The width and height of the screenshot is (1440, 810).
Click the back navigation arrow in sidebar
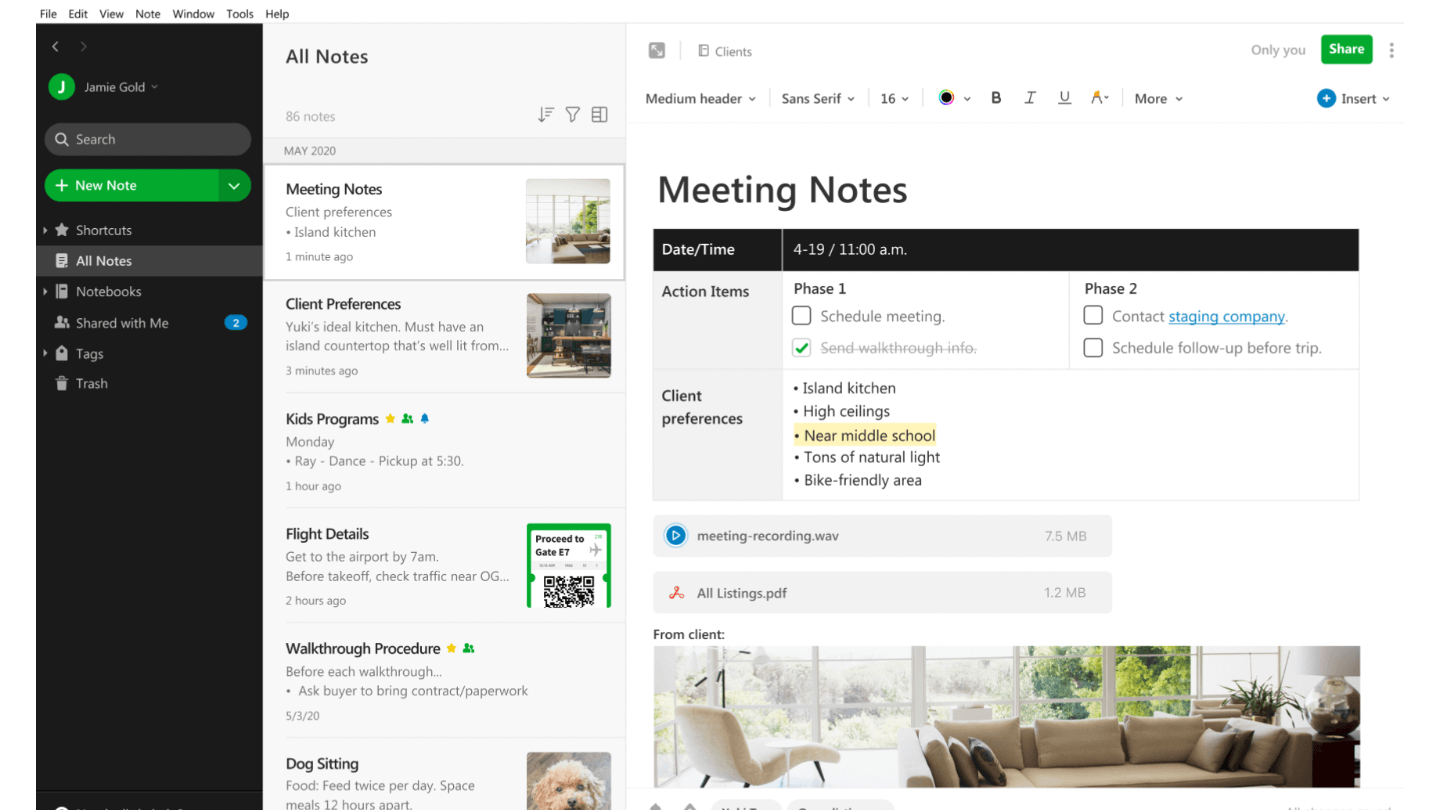tap(55, 47)
